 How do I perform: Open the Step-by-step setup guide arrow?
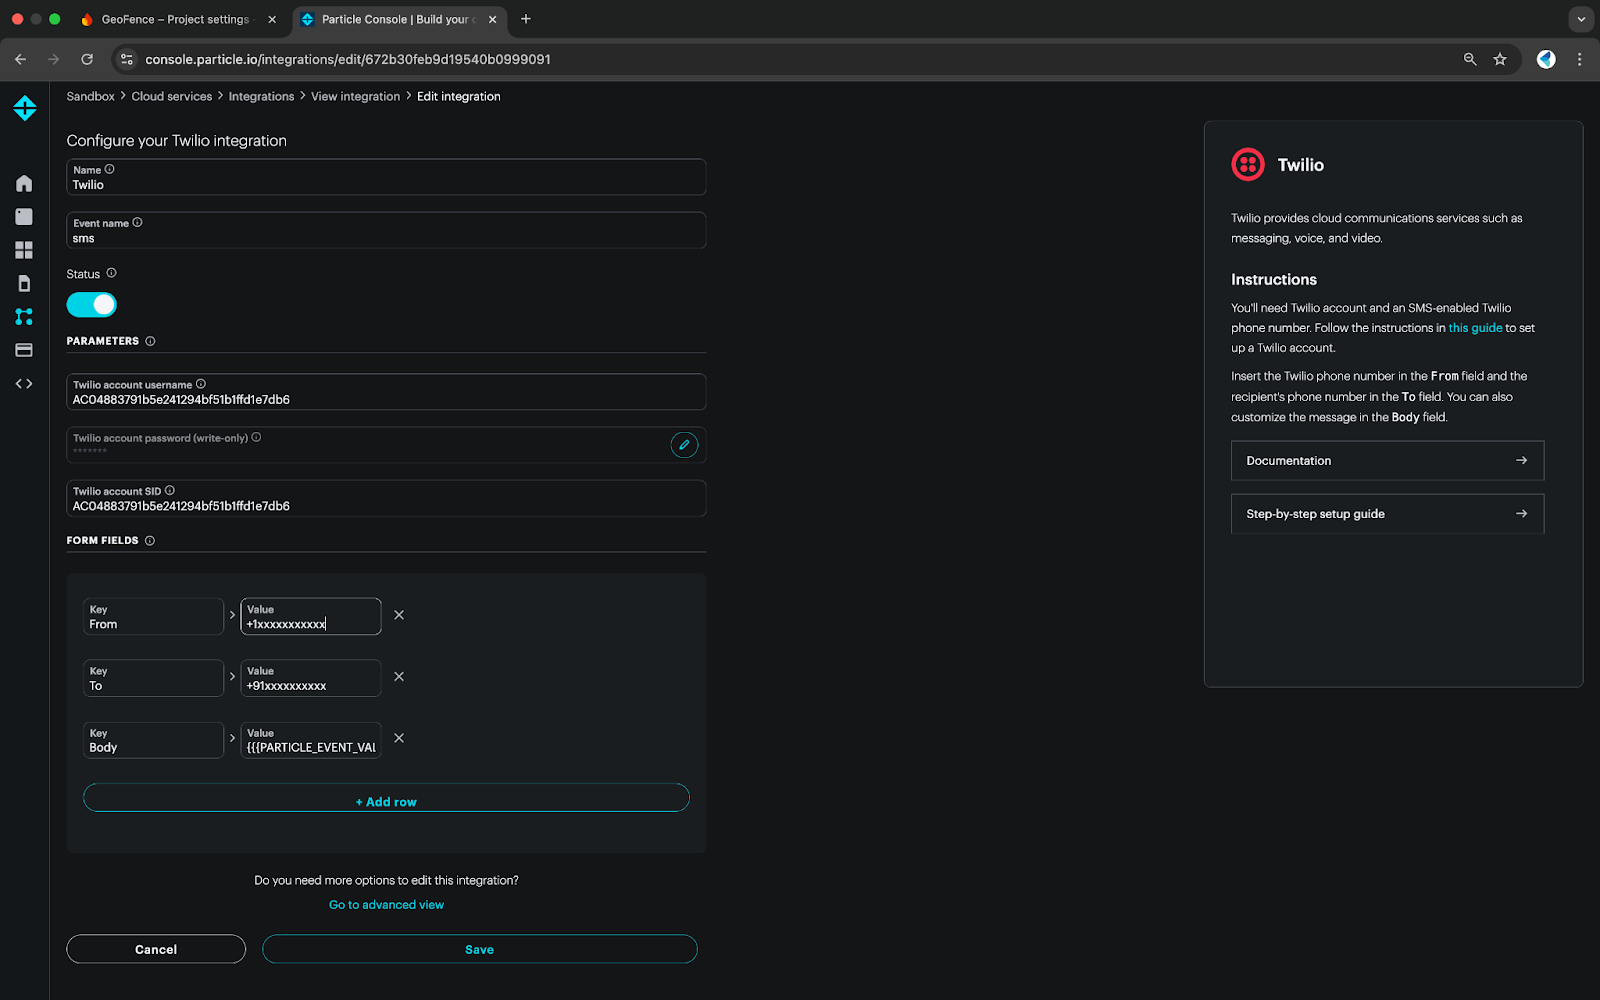point(1520,514)
